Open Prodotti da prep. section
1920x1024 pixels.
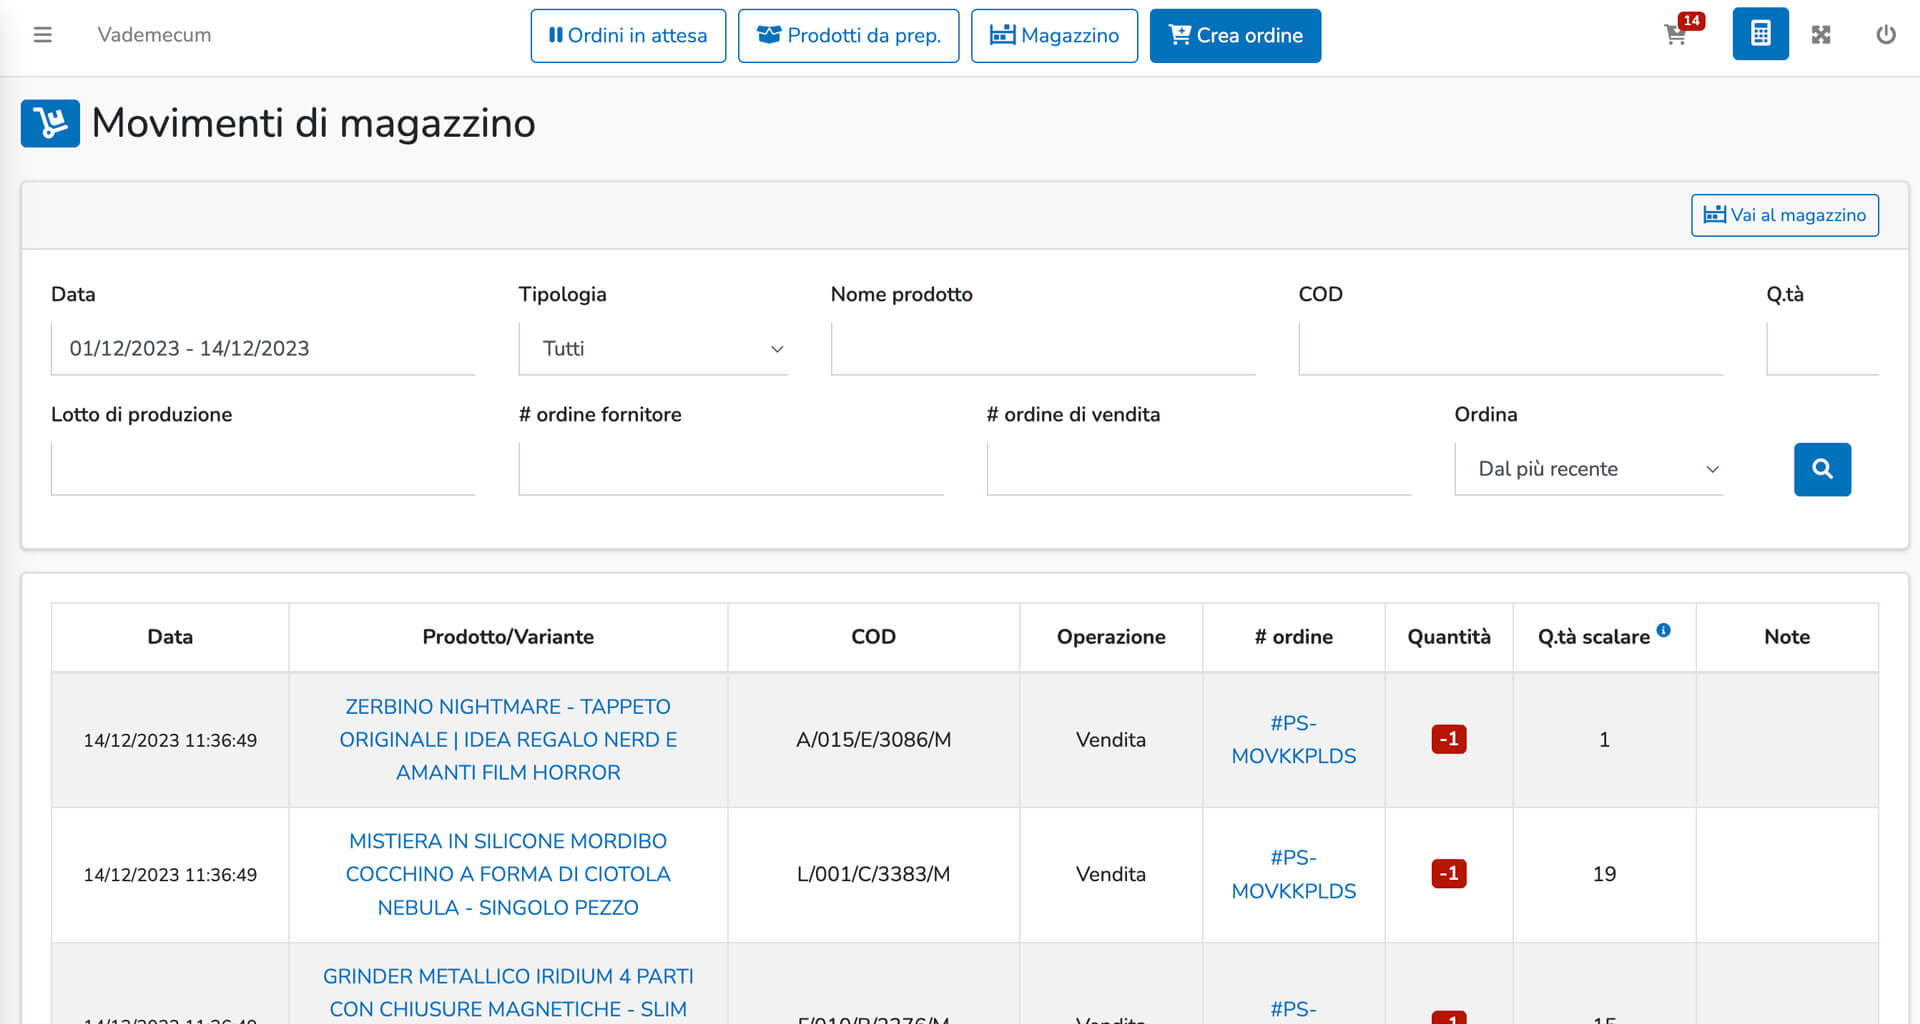(848, 36)
